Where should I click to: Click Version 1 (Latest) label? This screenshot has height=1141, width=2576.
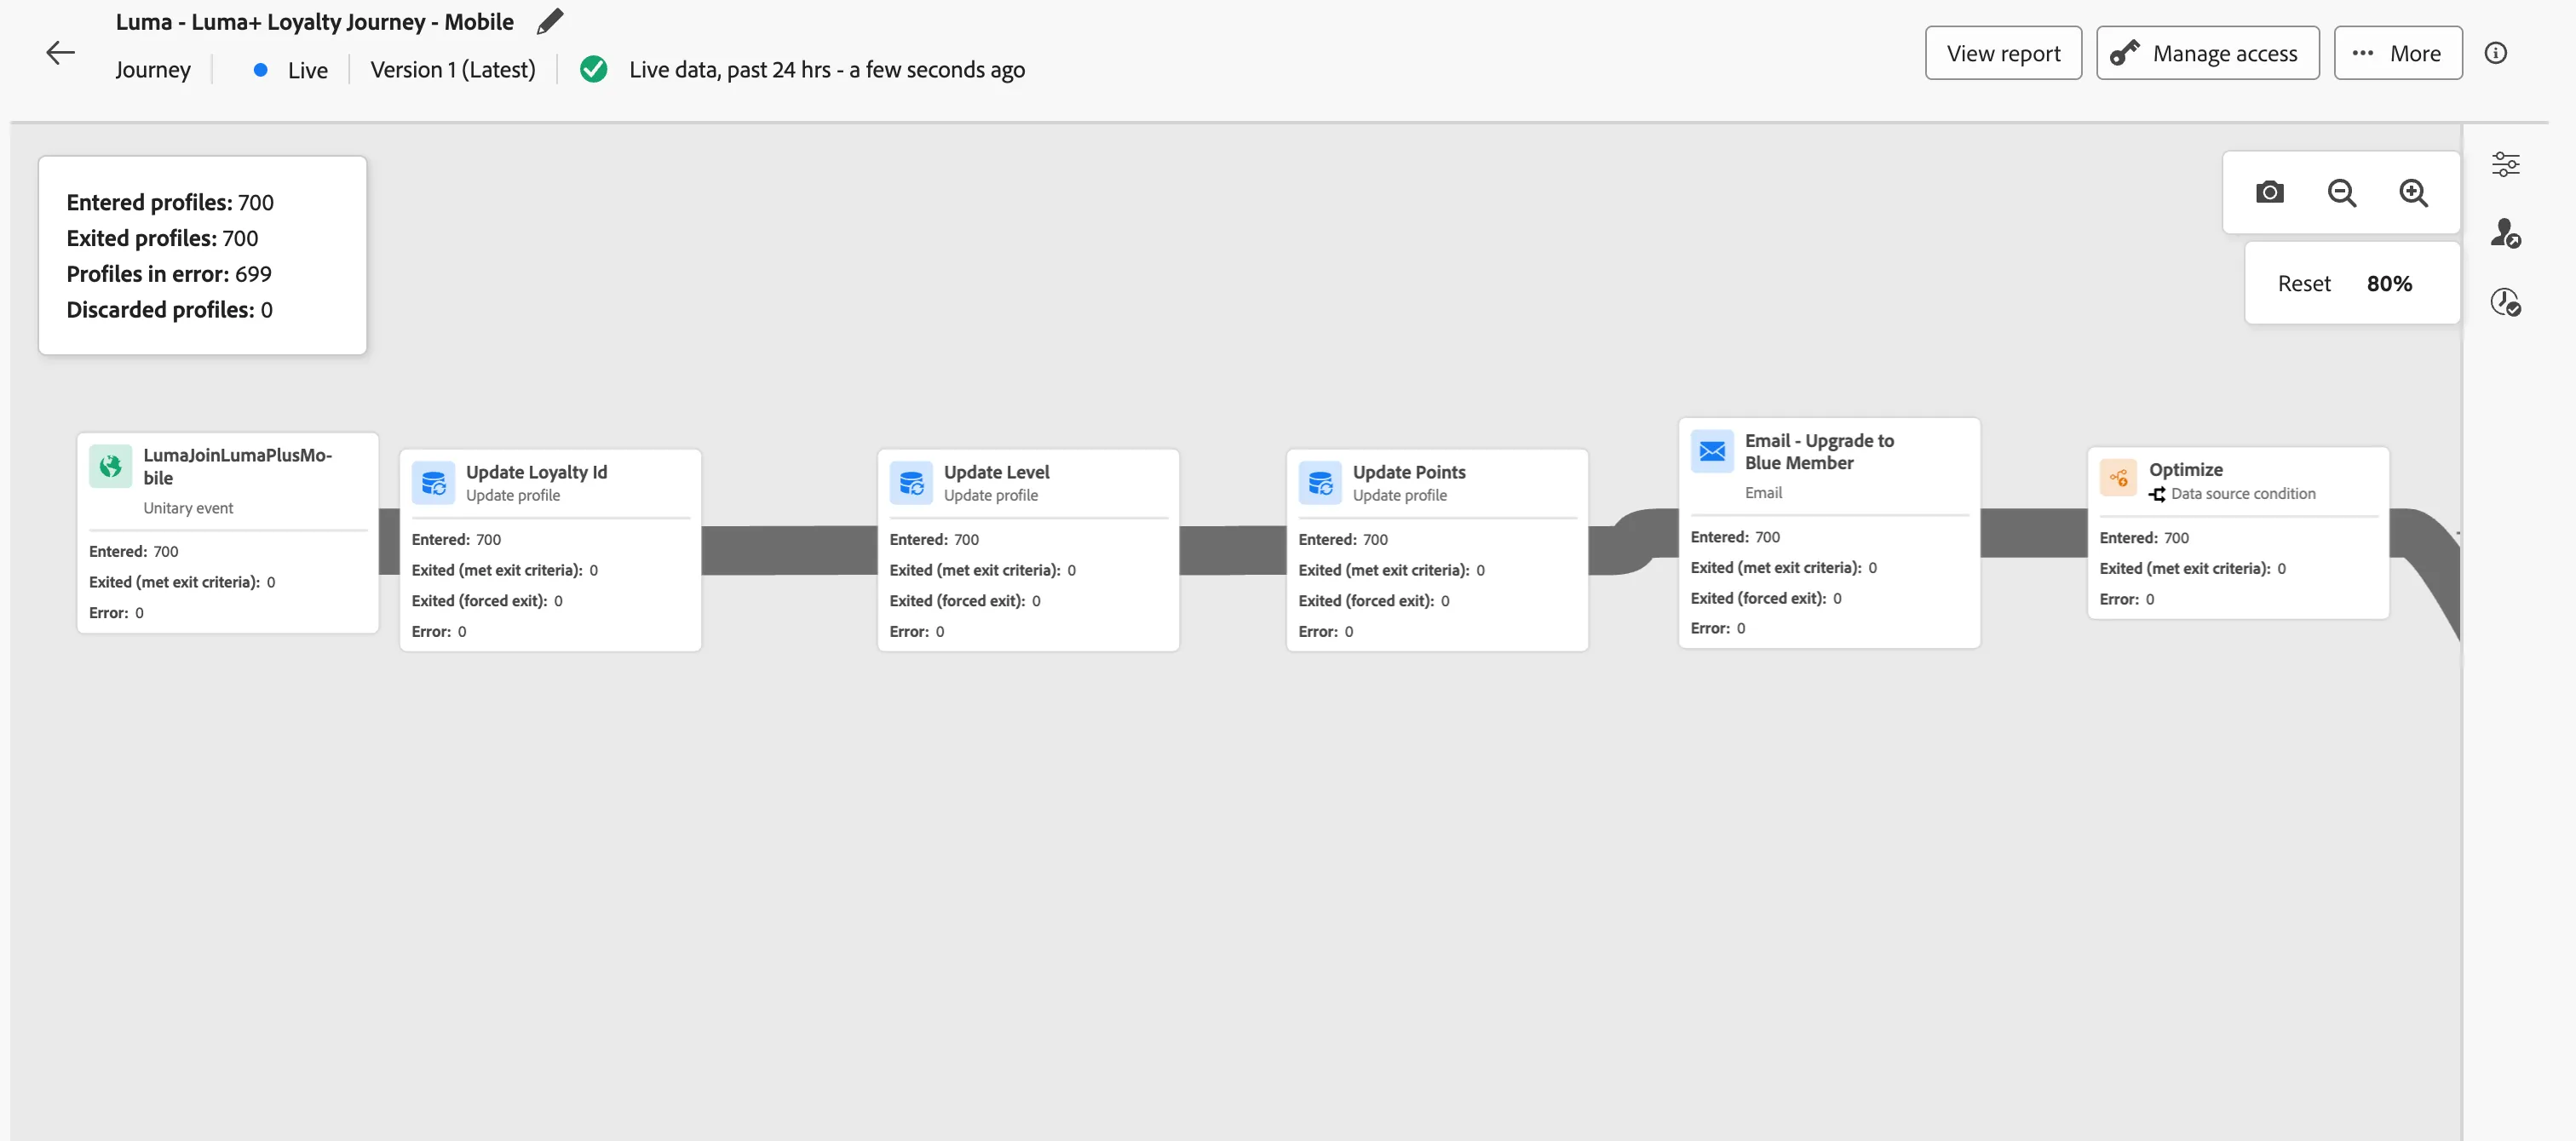click(x=453, y=69)
